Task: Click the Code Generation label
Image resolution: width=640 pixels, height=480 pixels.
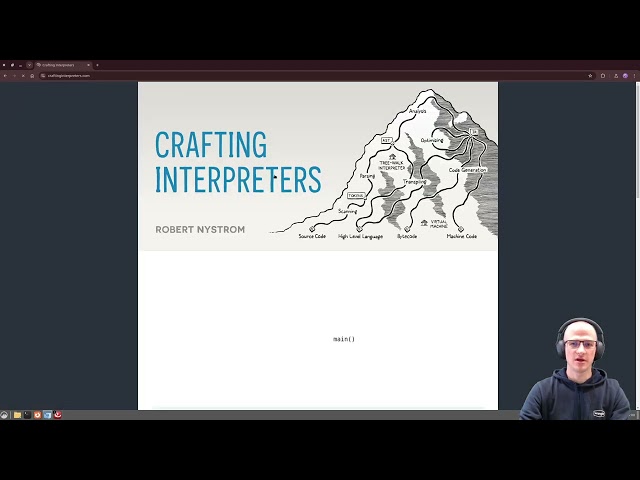Action: pos(467,170)
